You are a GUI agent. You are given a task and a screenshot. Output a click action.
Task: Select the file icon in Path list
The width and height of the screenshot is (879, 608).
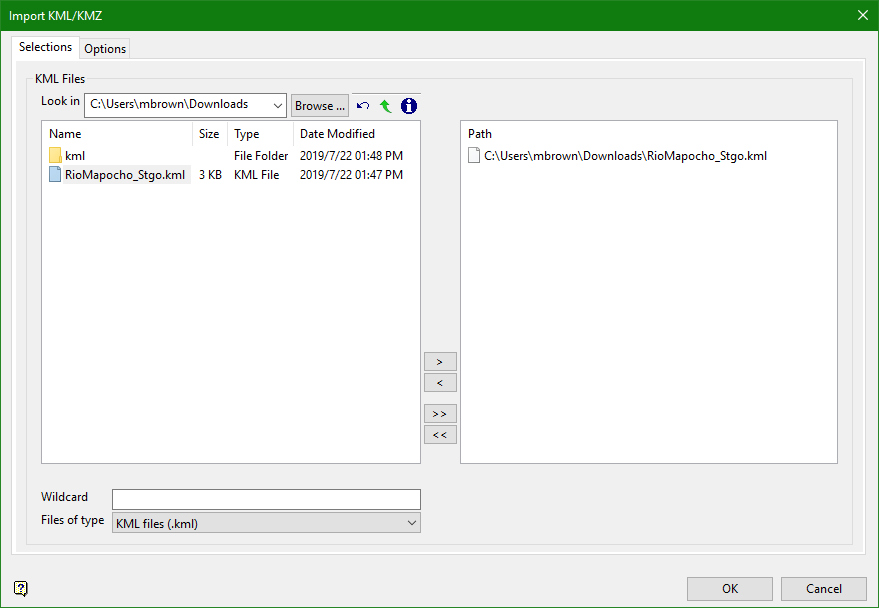(474, 156)
